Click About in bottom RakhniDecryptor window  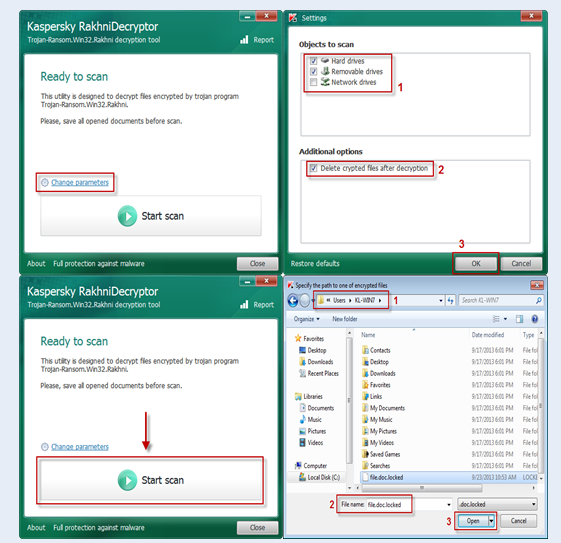[36, 527]
